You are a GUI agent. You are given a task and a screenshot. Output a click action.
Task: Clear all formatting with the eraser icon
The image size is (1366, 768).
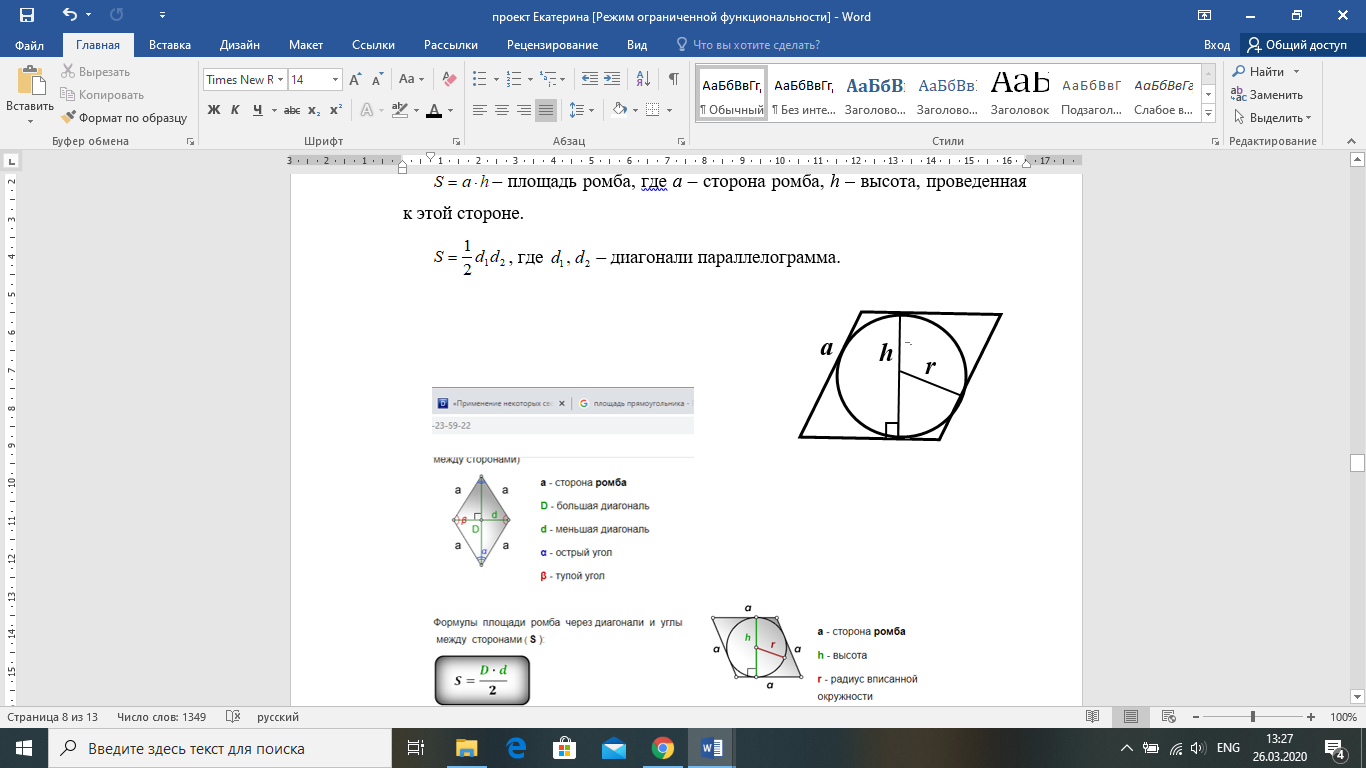[449, 79]
